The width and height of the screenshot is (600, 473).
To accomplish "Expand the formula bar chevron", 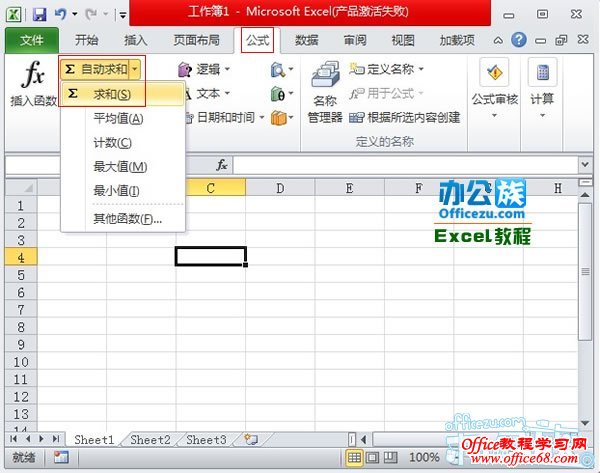I will (585, 165).
